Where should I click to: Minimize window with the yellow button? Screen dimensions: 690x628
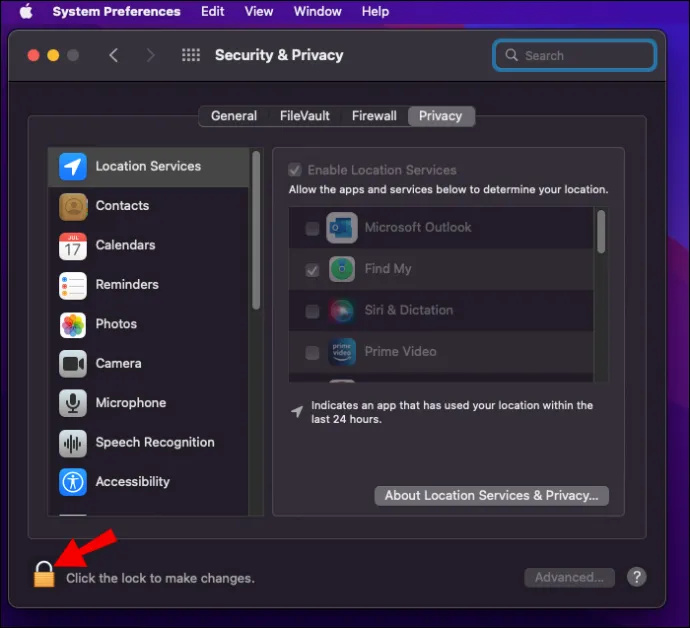[53, 55]
